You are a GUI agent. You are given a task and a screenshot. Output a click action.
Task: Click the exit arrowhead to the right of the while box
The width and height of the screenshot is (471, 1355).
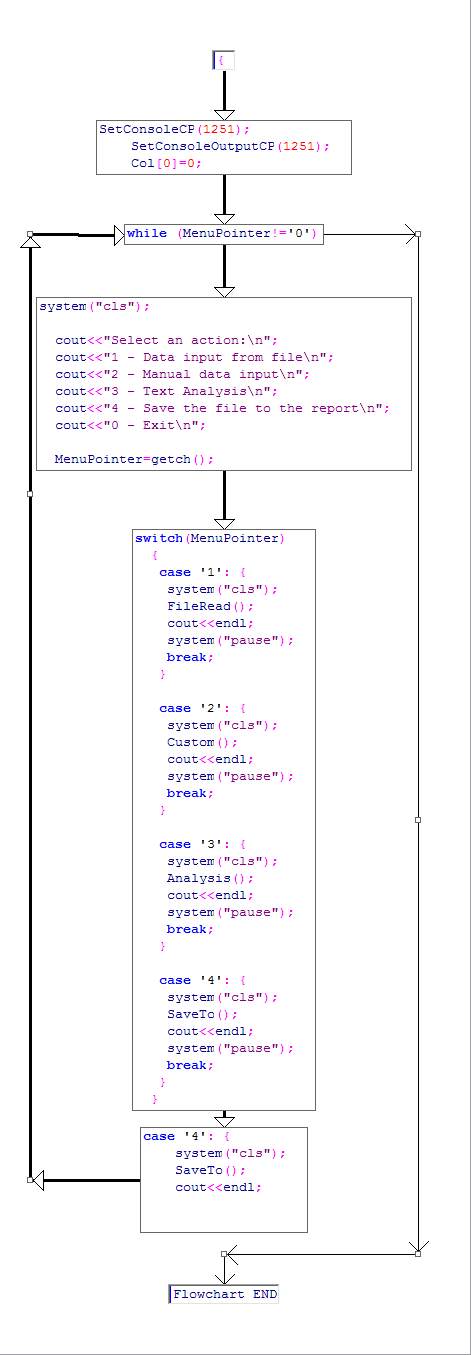click(410, 235)
